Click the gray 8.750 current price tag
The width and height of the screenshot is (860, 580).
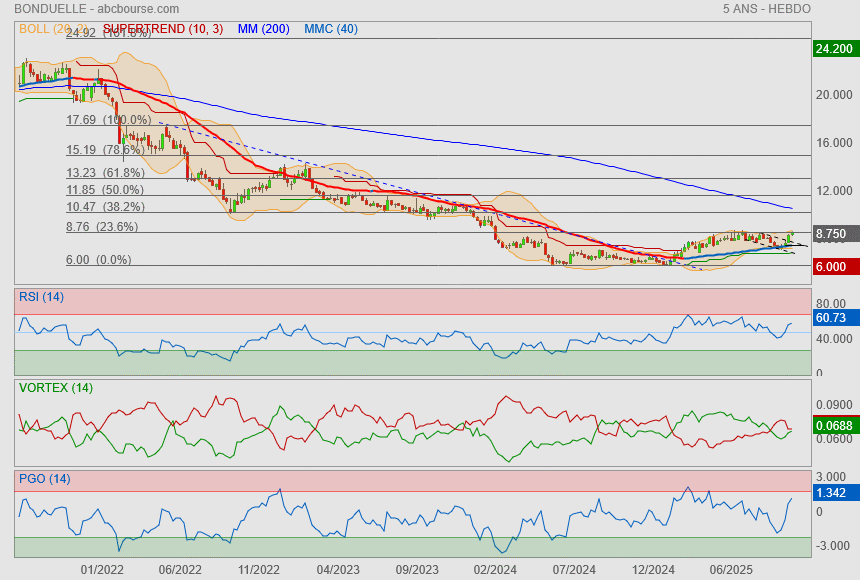[x=834, y=233]
